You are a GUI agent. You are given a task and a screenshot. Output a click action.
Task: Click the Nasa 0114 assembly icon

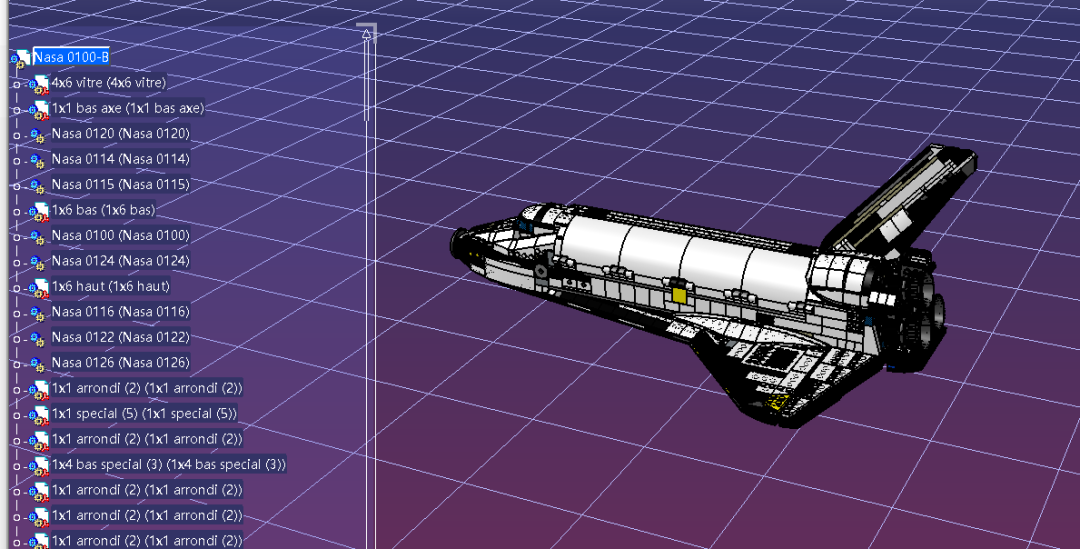pos(37,160)
